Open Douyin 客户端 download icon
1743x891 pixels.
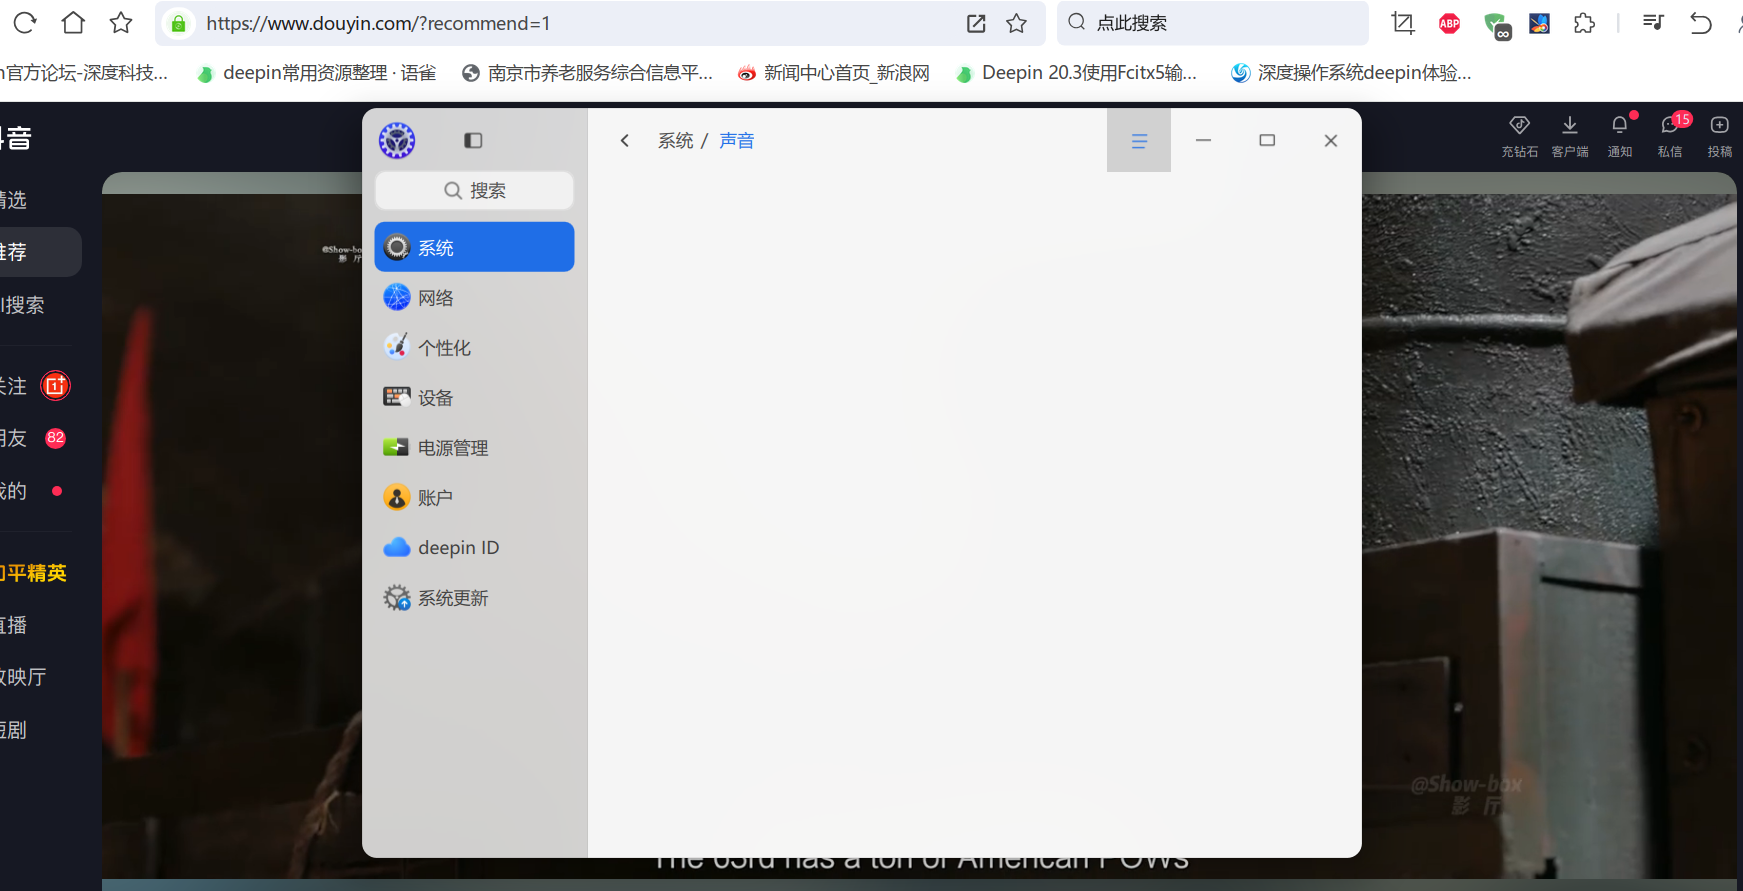(x=1570, y=125)
